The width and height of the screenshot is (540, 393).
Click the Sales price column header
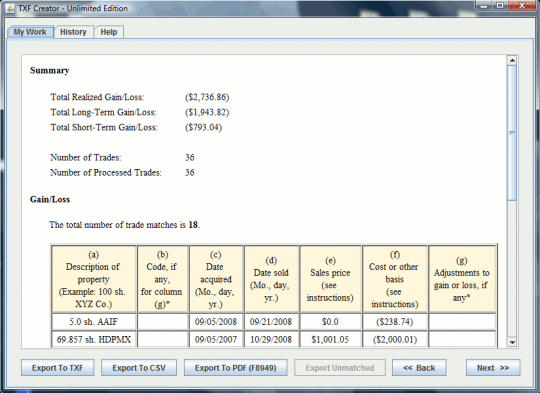tap(330, 279)
